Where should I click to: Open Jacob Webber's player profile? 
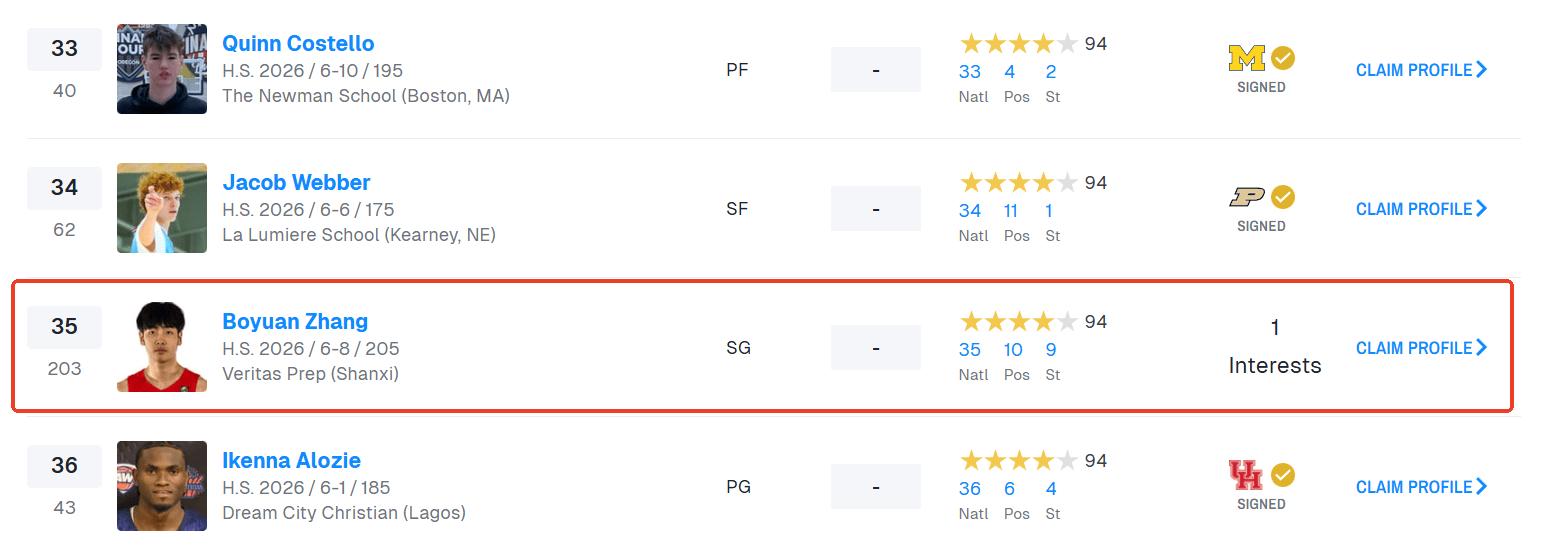click(x=296, y=183)
